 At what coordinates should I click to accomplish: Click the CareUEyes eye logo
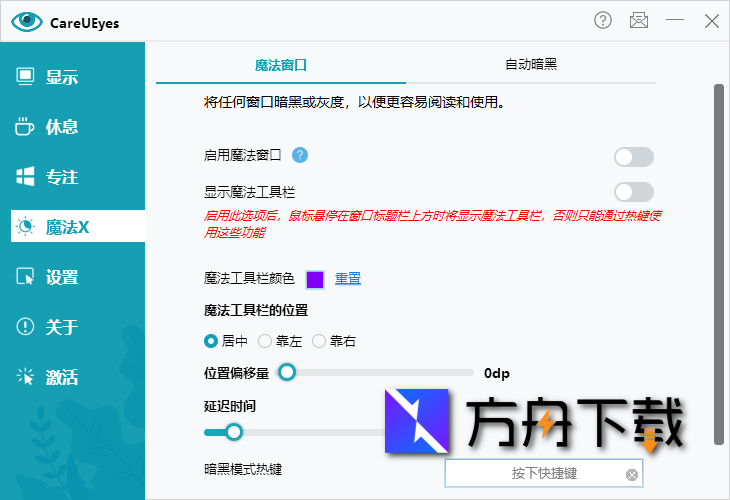[x=27, y=21]
